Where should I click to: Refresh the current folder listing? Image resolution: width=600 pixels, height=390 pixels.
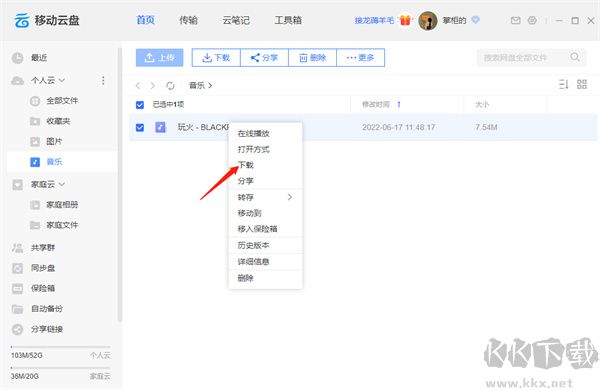(x=170, y=85)
